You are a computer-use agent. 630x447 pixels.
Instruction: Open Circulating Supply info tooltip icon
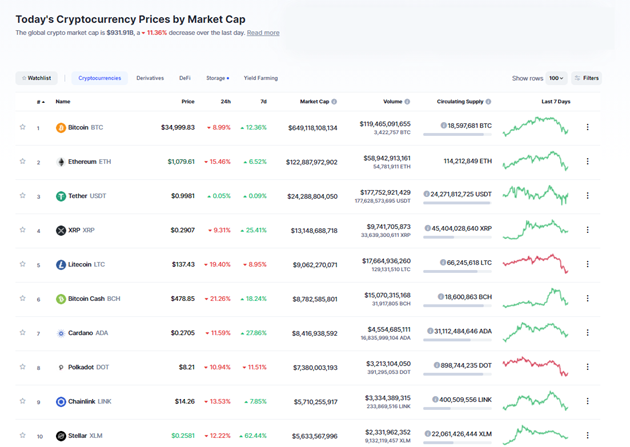488,102
